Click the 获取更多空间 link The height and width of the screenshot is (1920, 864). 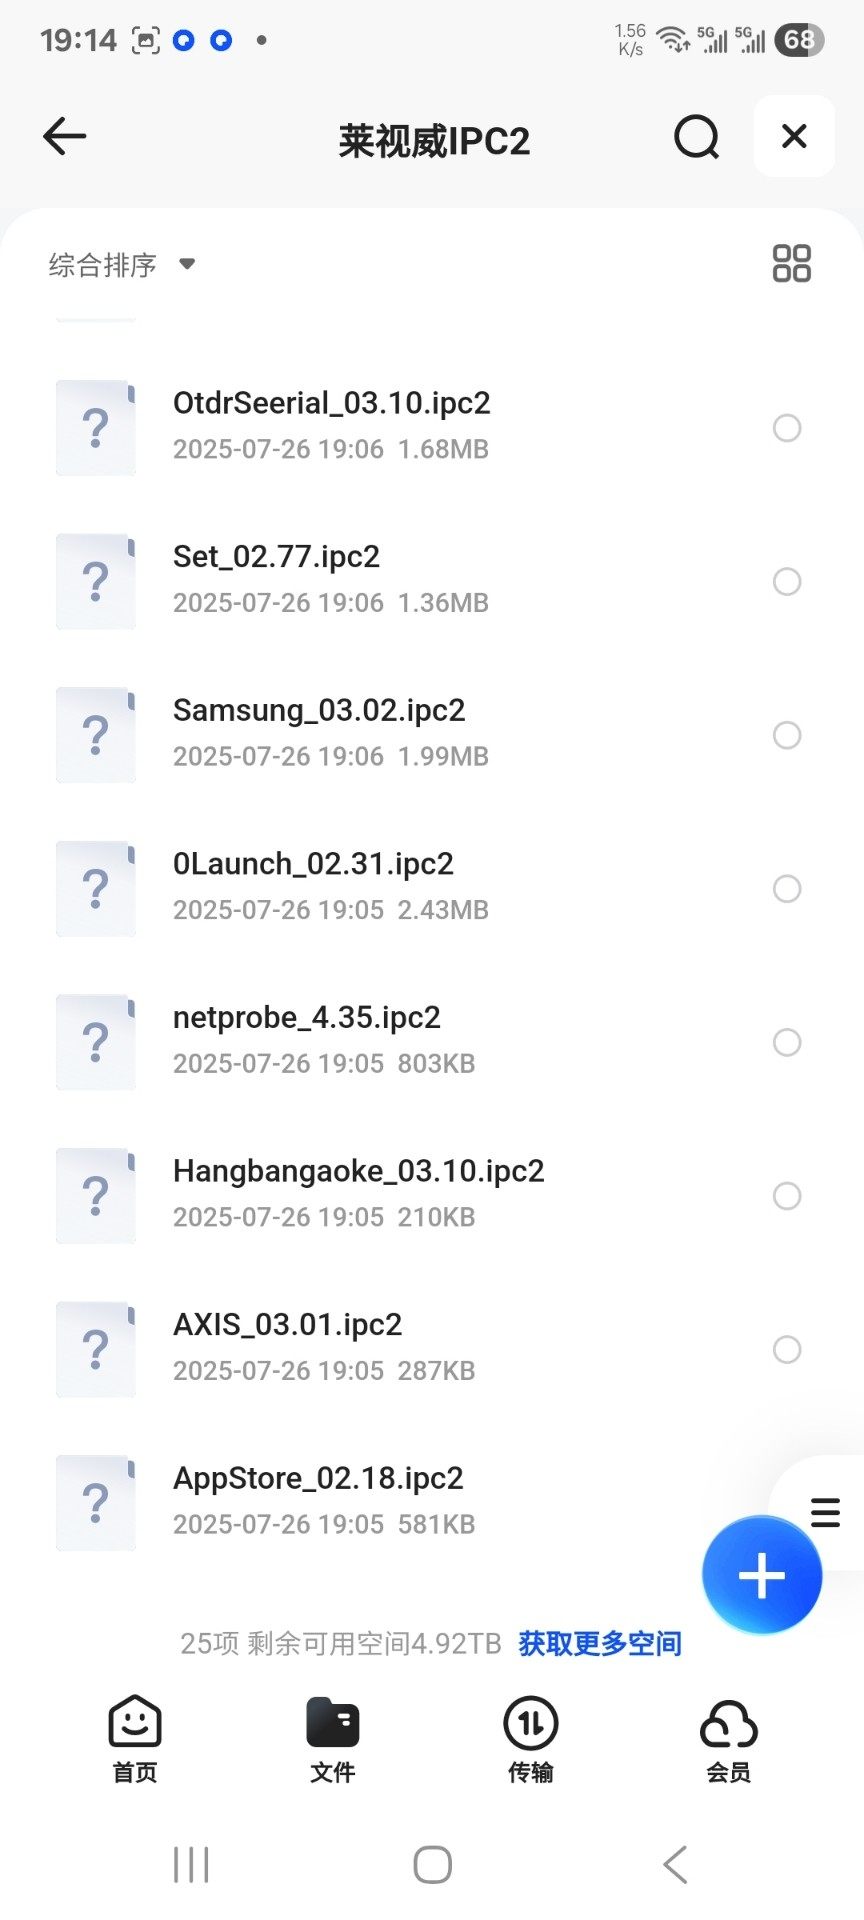600,1643
